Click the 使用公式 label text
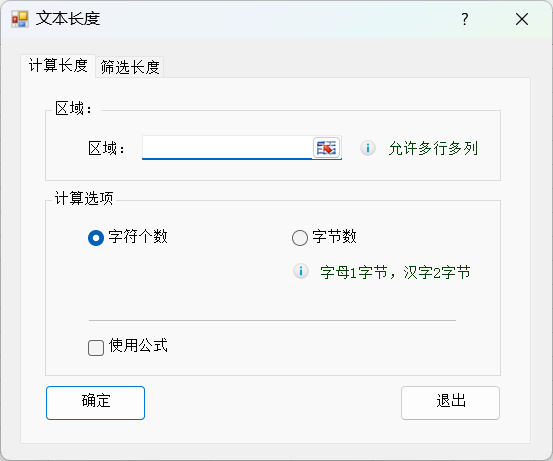Image resolution: width=553 pixels, height=461 pixels. point(138,345)
